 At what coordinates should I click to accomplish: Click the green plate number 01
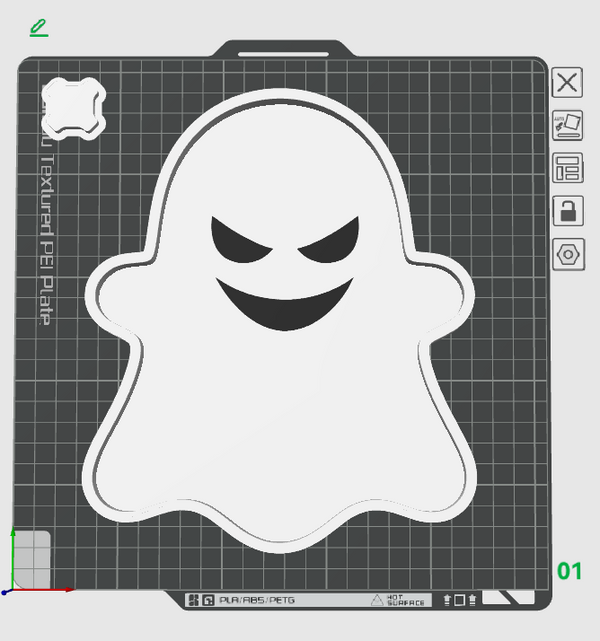tap(569, 571)
